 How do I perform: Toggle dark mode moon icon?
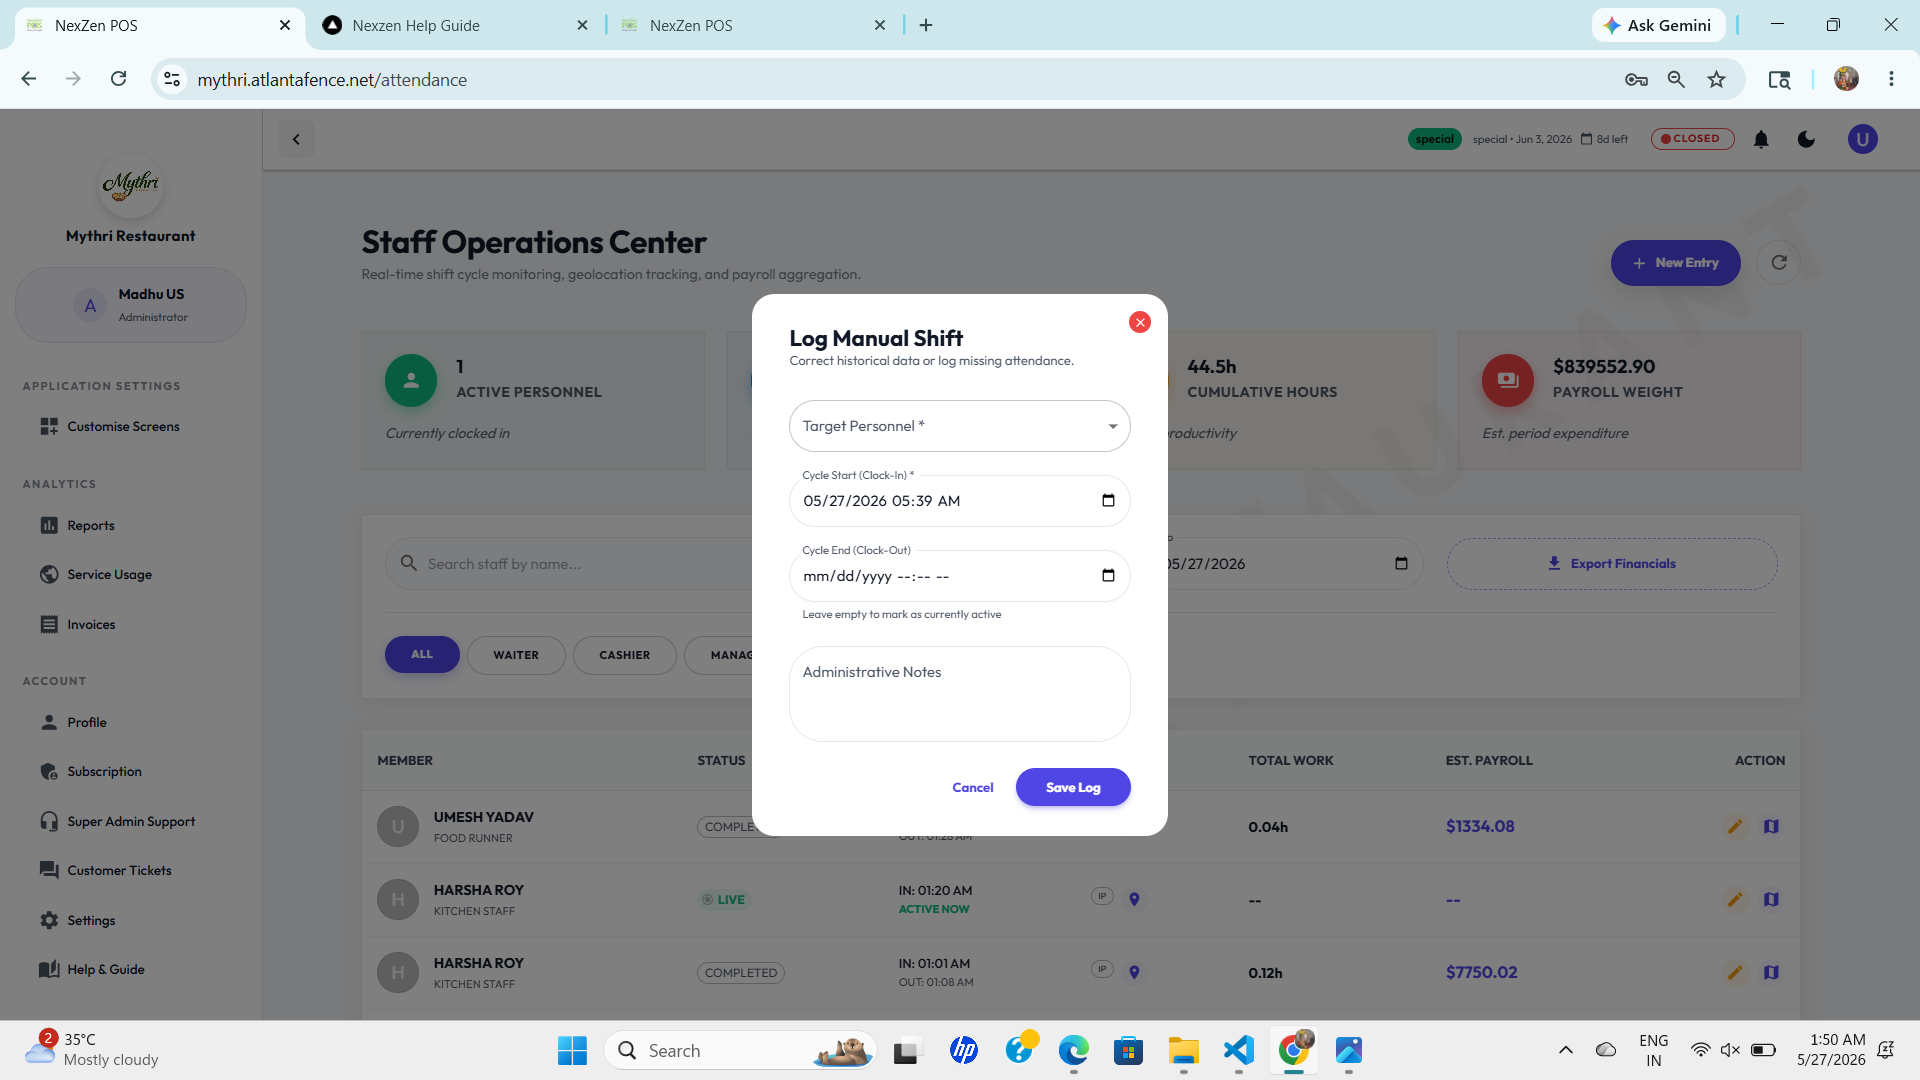point(1806,139)
